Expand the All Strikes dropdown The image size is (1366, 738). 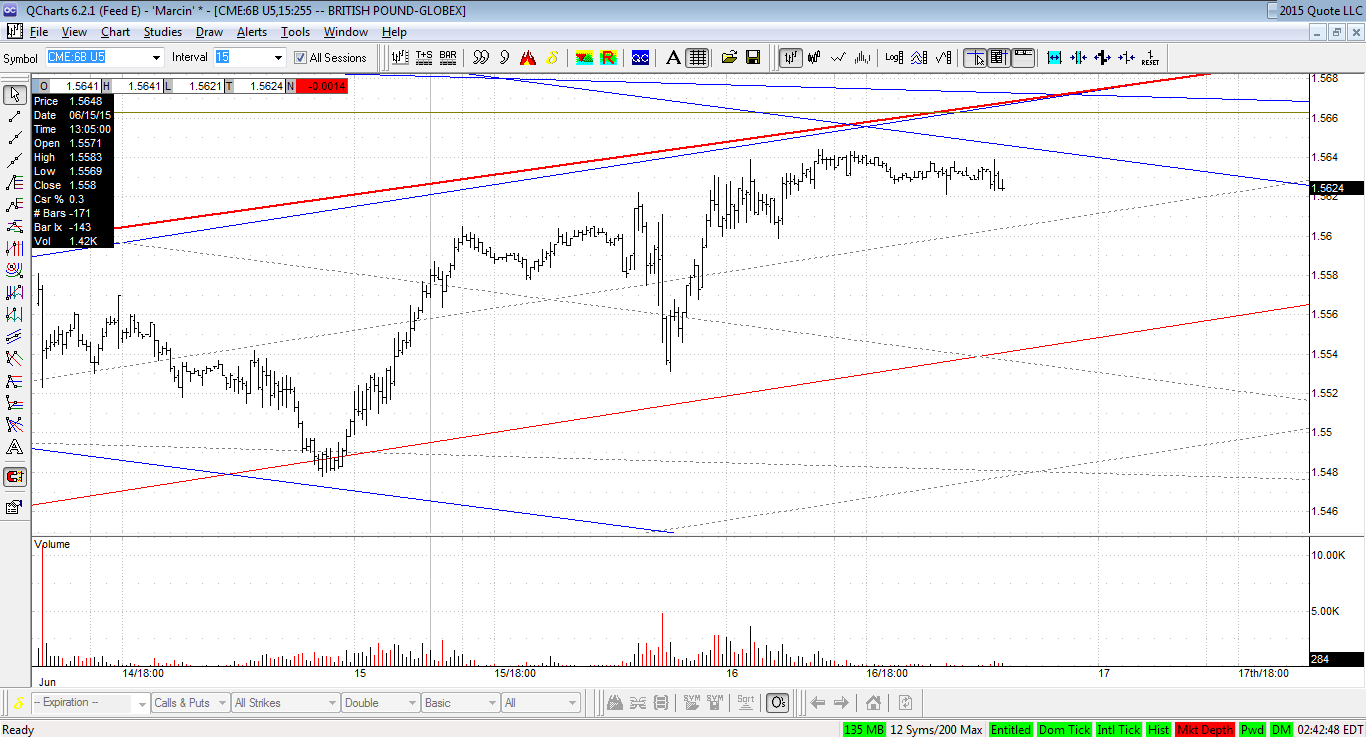point(285,703)
